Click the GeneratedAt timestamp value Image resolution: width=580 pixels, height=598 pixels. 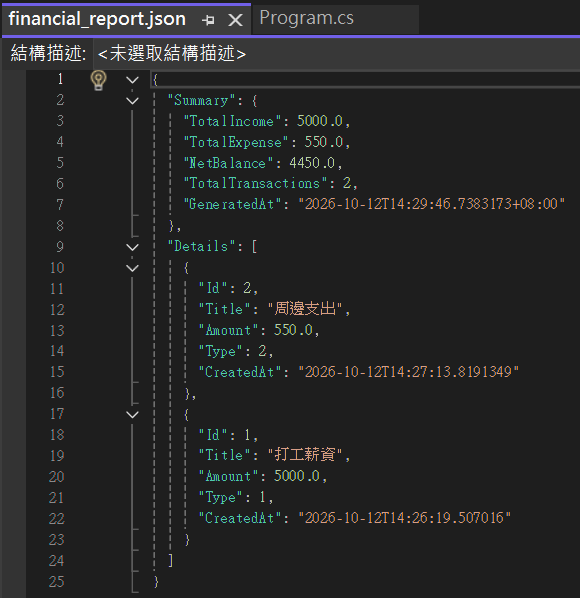(431, 204)
